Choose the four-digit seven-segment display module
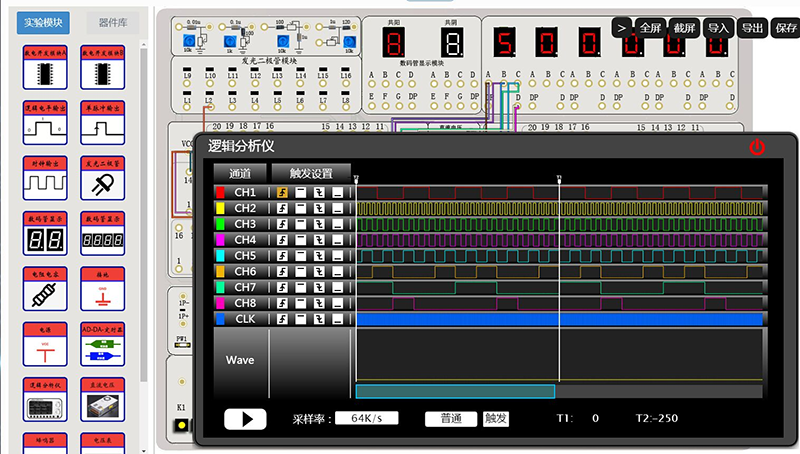The image size is (800, 454). 102,234
